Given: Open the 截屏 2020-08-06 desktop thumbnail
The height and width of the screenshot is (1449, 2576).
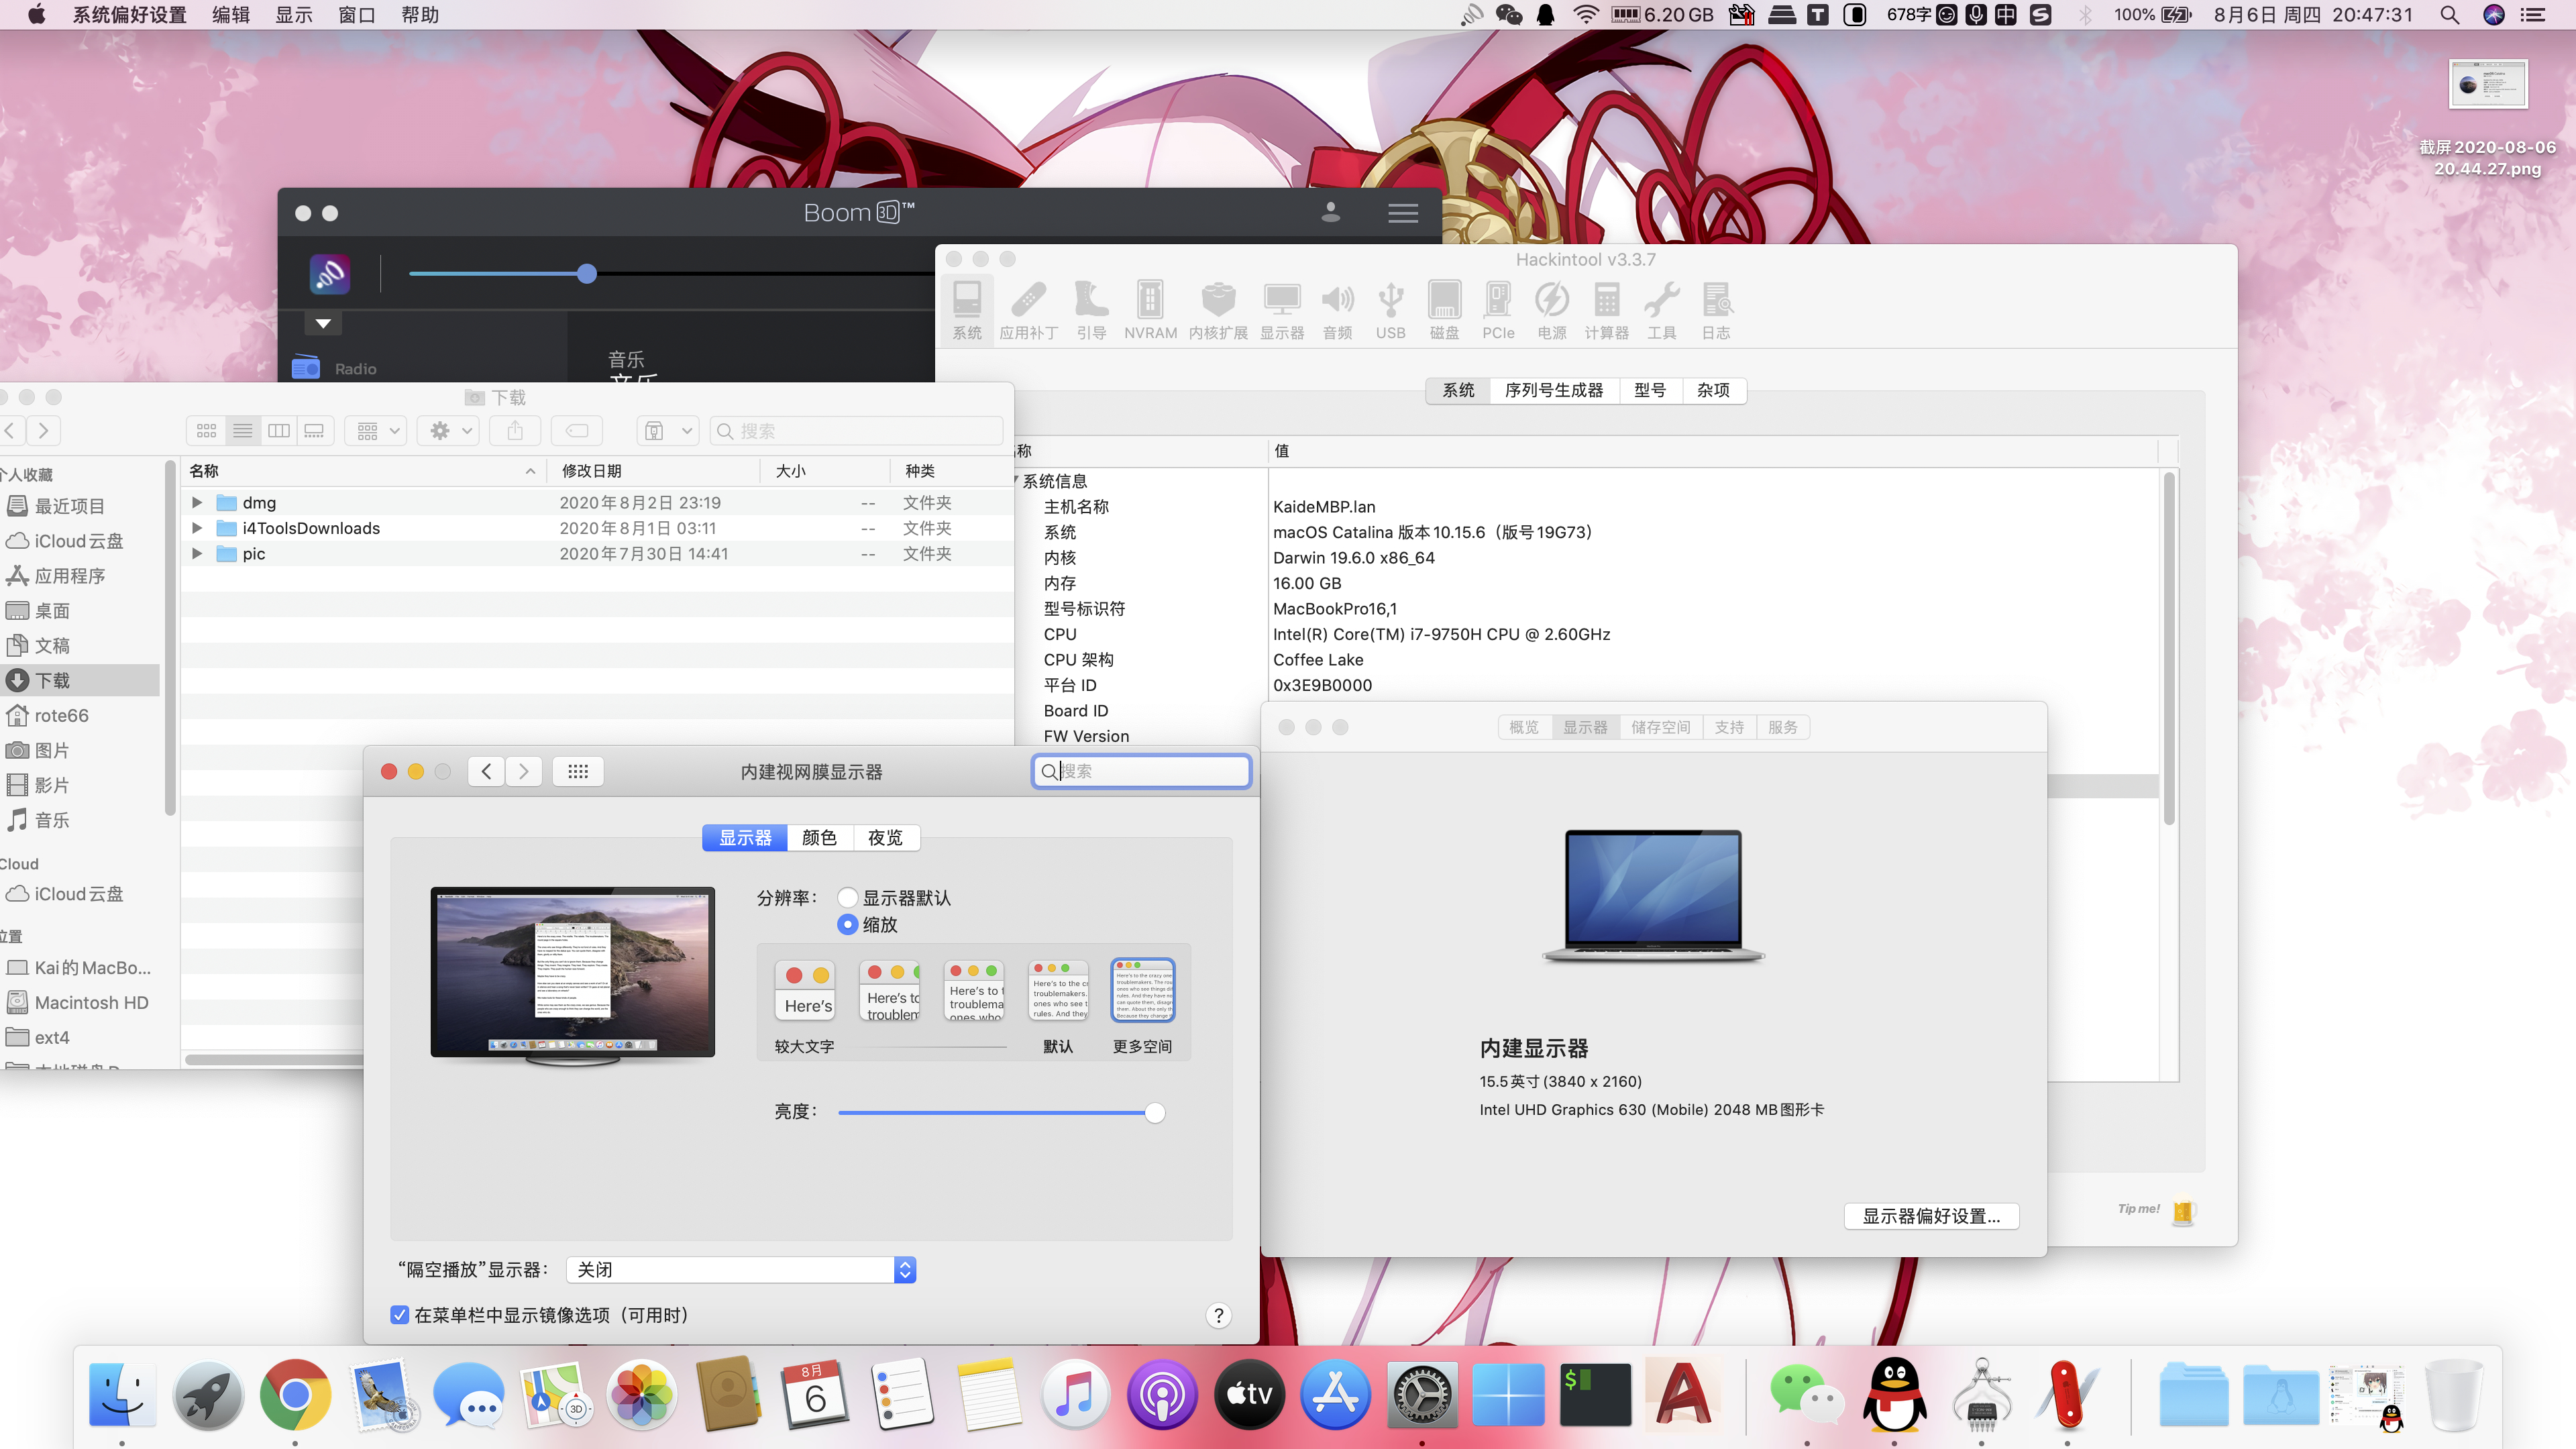Looking at the screenshot, I should (x=2487, y=85).
